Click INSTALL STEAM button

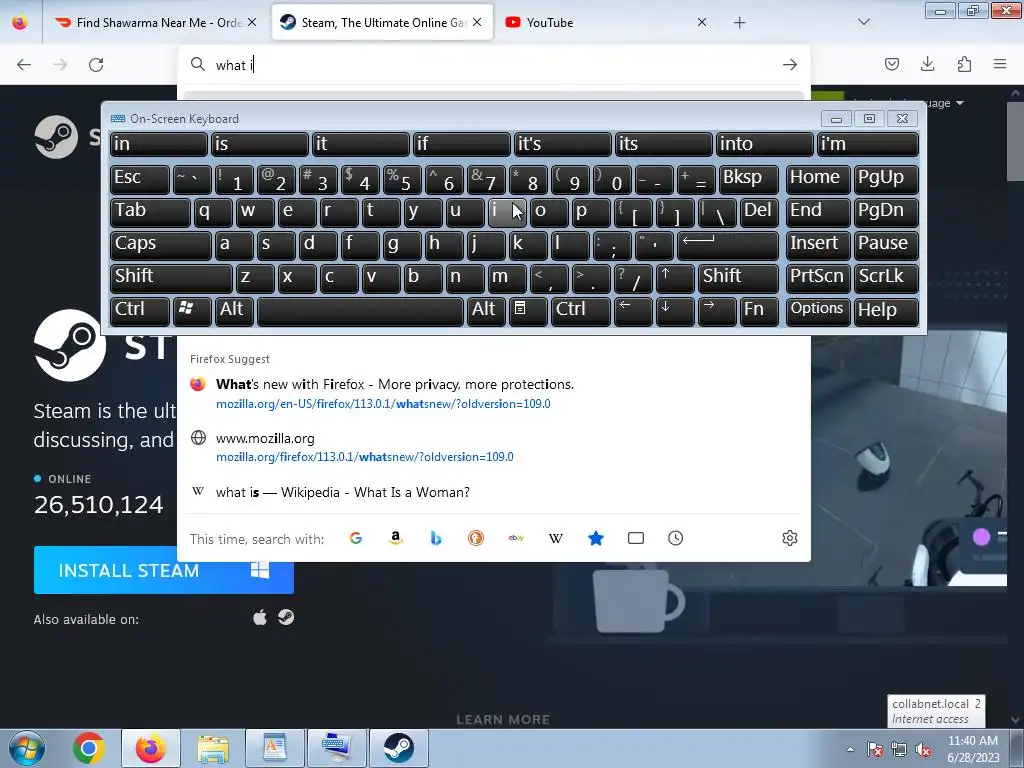(x=164, y=570)
